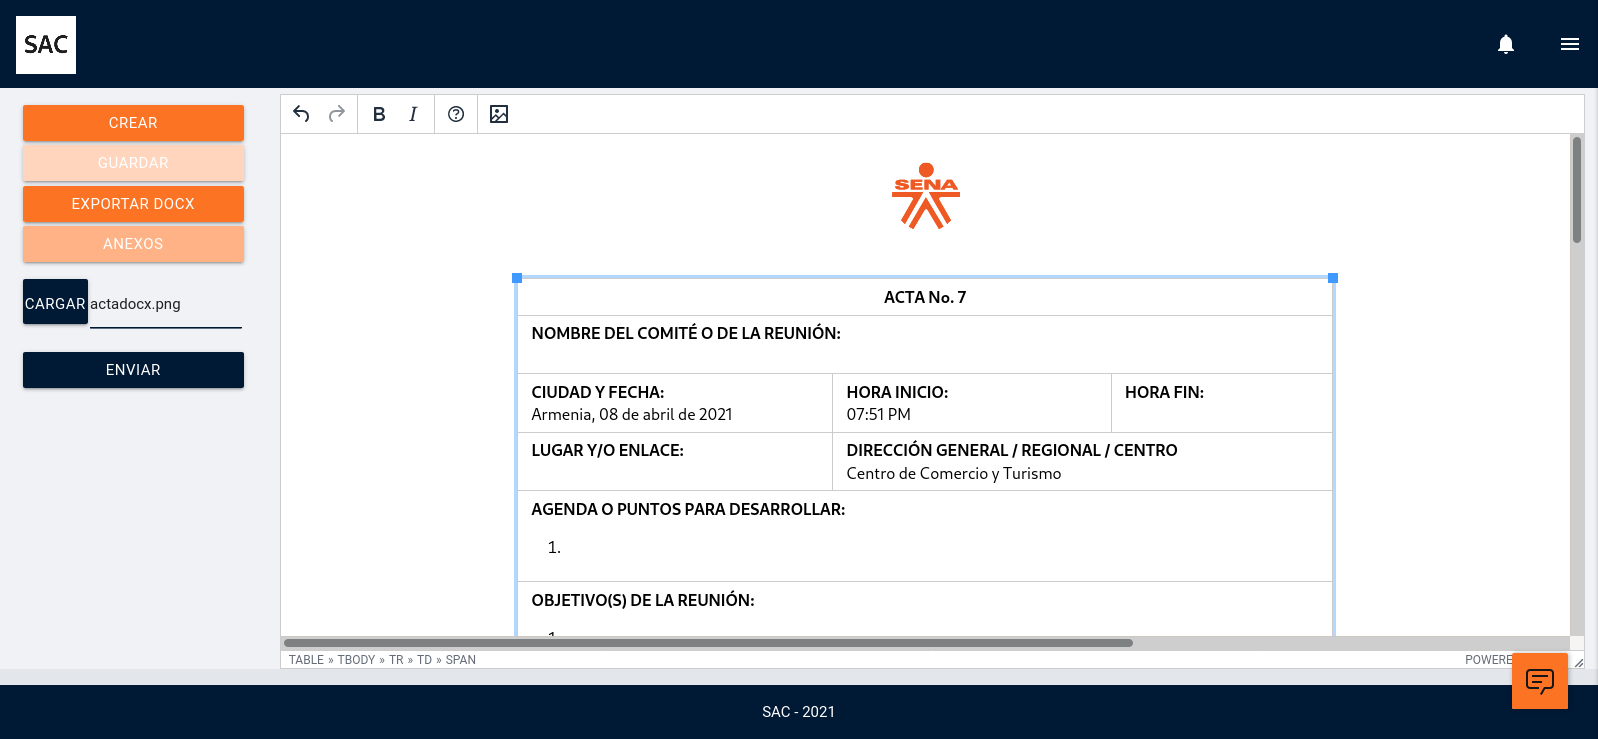Open the orange chat widget button
This screenshot has width=1598, height=739.
point(1540,681)
